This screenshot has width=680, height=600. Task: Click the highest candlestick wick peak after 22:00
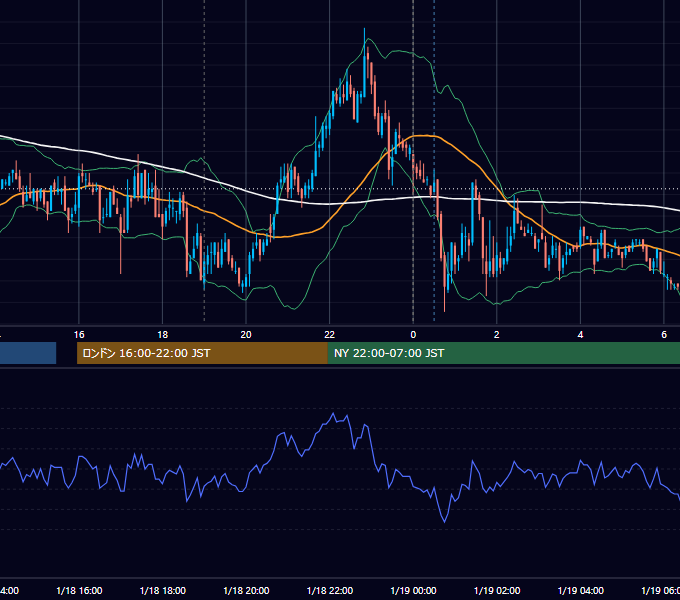[364, 29]
